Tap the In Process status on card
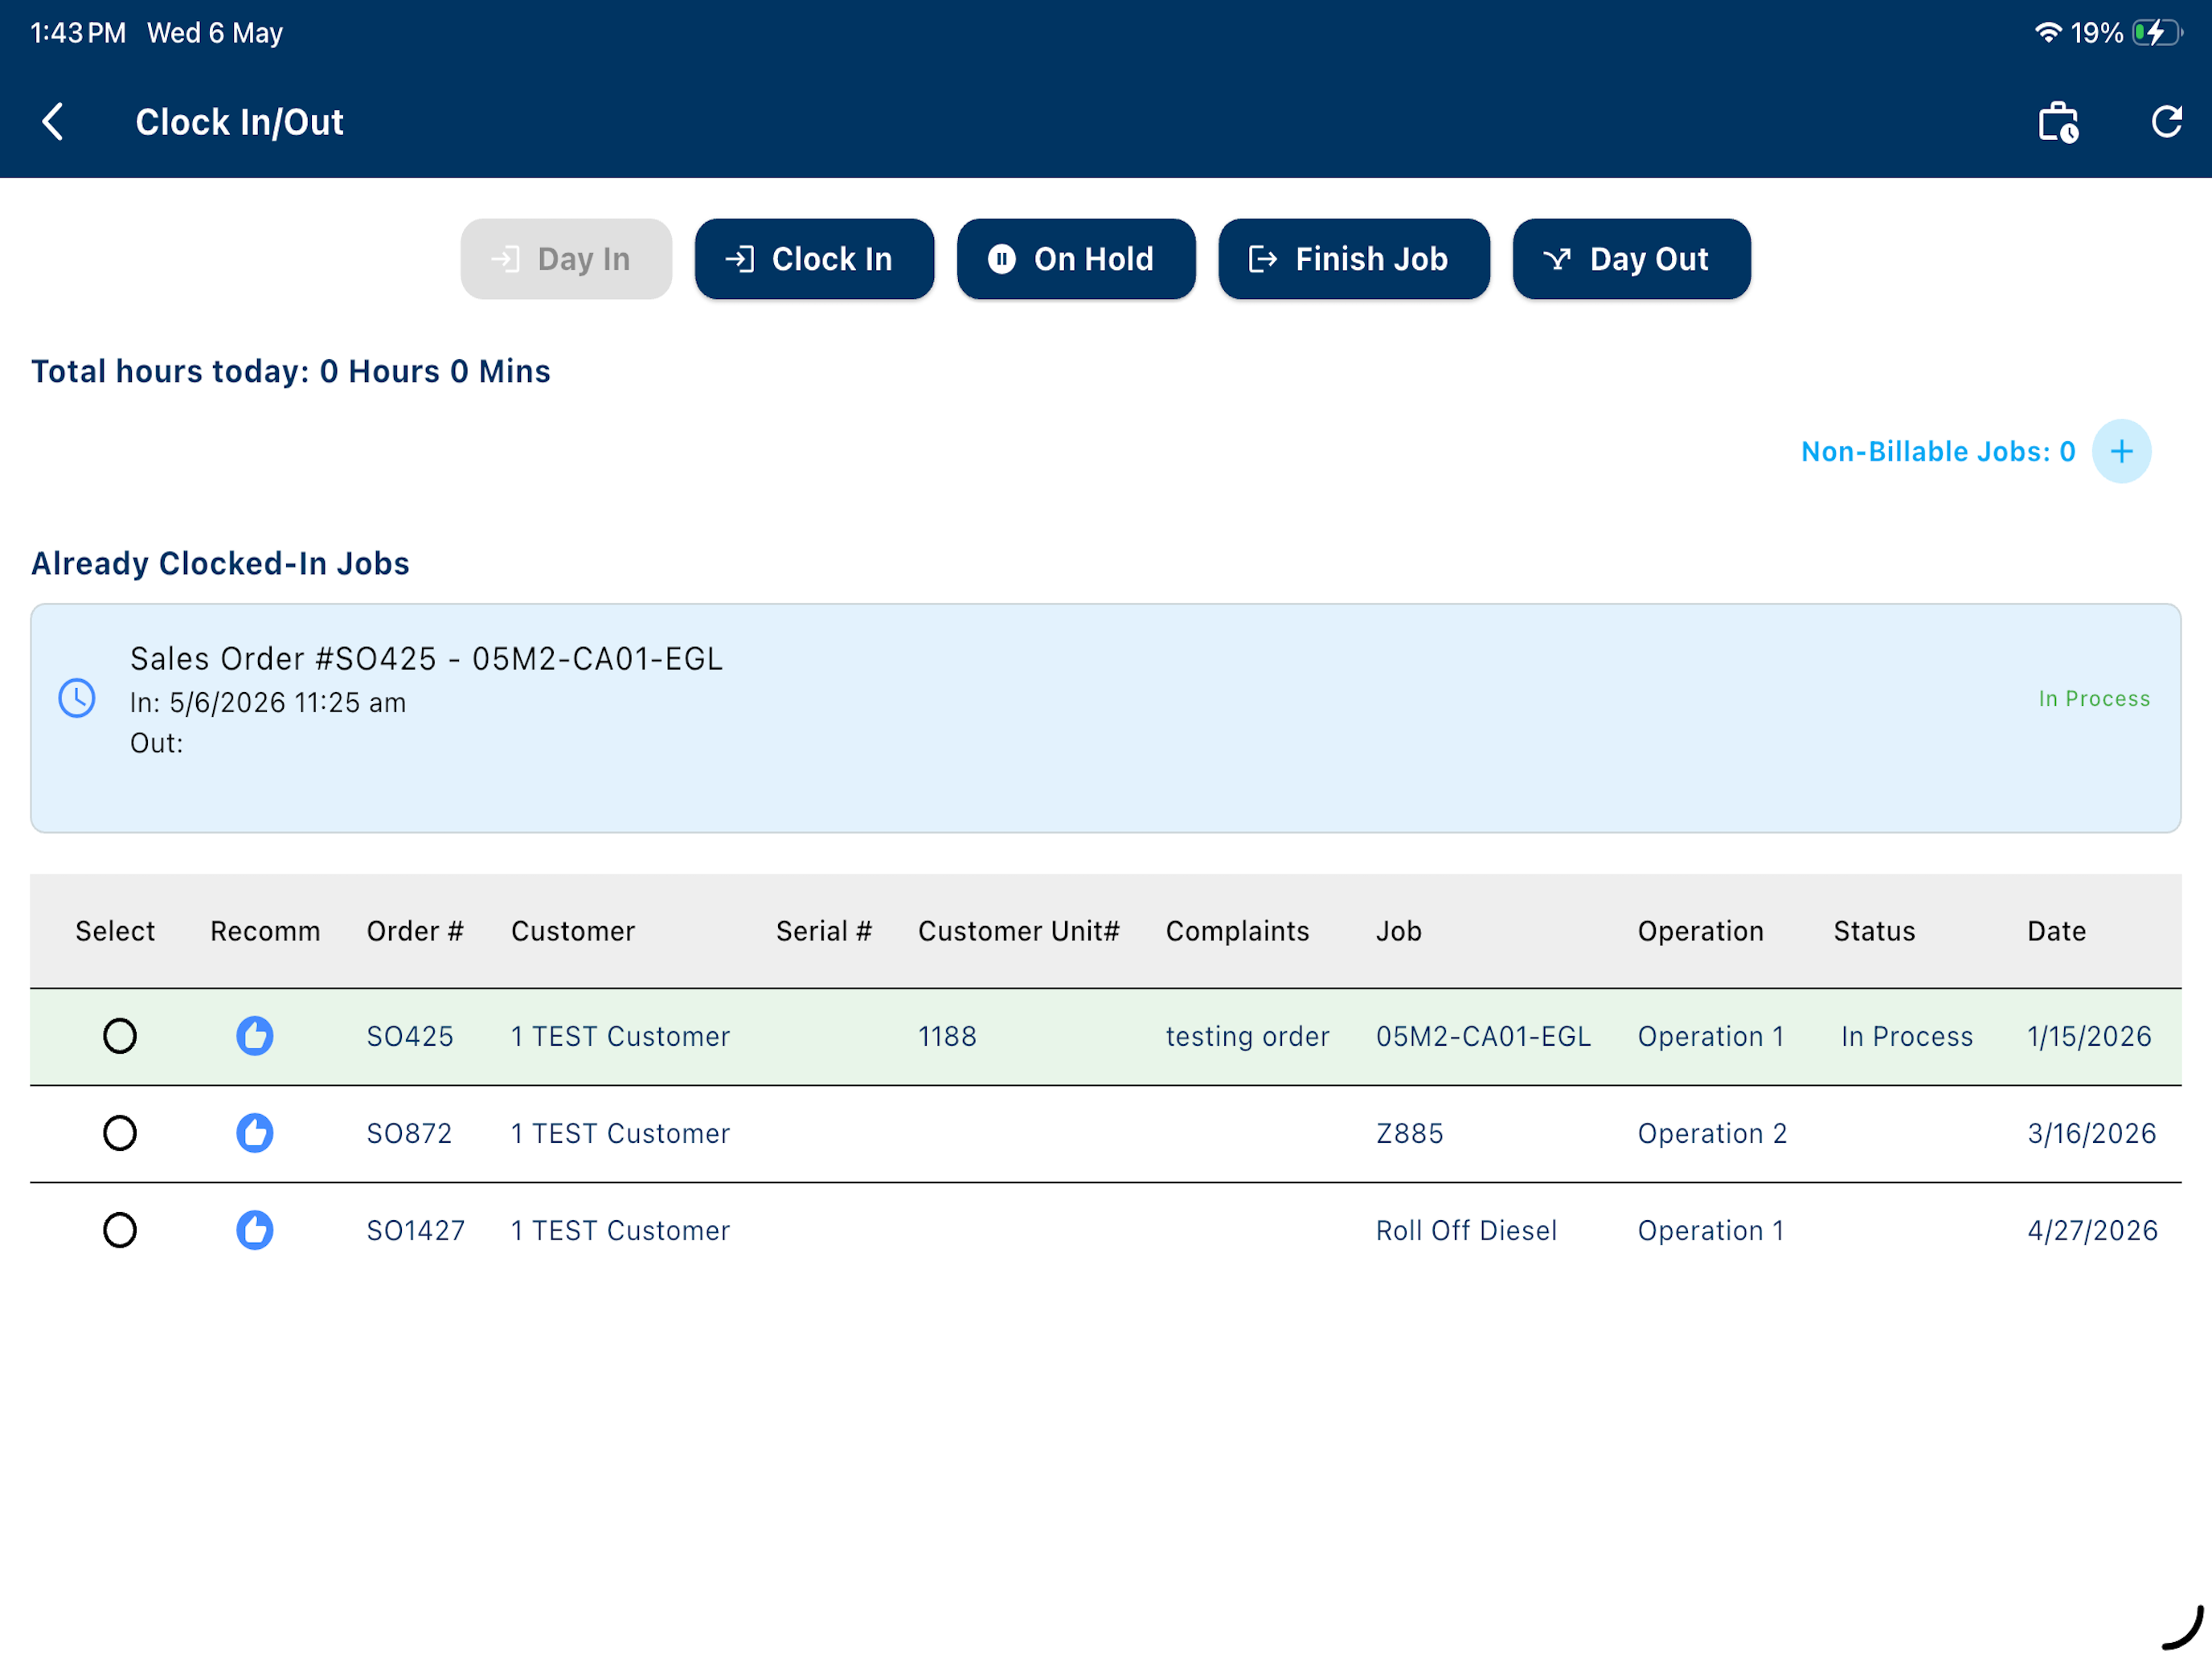 click(2094, 699)
